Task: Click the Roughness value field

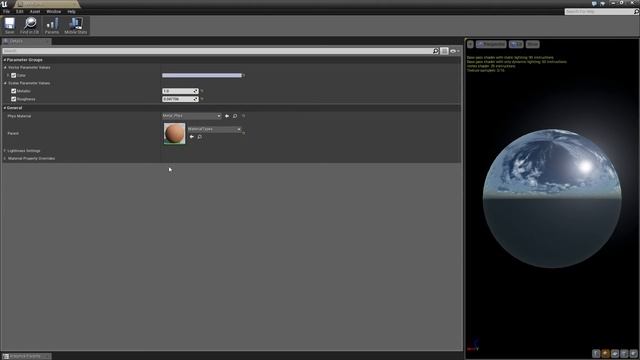Action: [x=180, y=99]
